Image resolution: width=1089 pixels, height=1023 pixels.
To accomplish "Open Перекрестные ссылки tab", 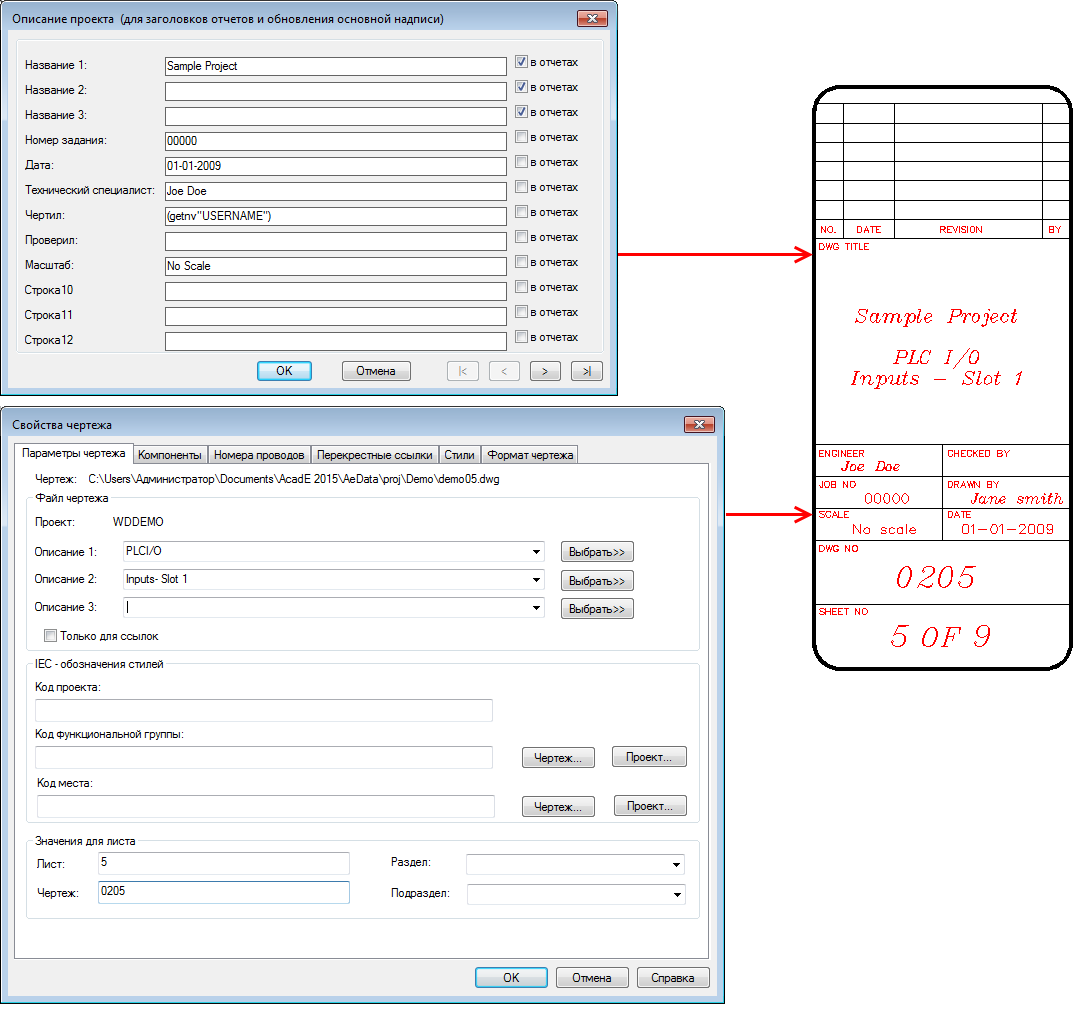I will 374,455.
